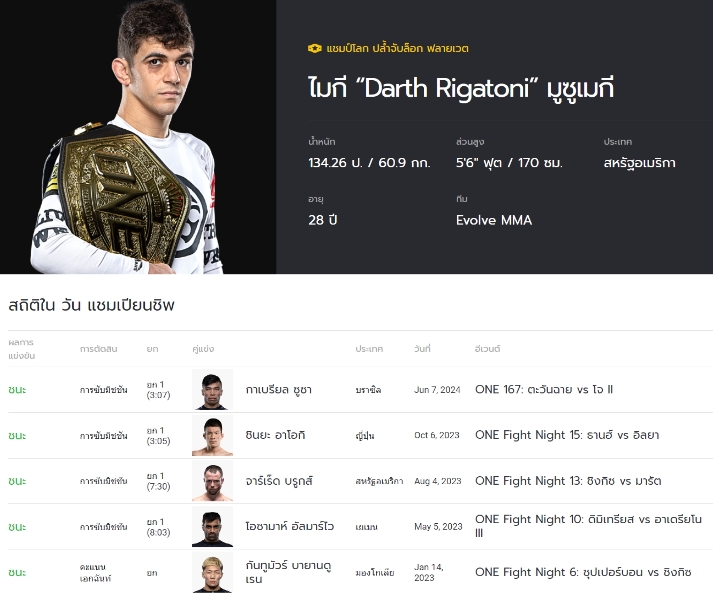Screen dimensions: 713x594
Task: Open the blond Mongolian opponent's thumbnail
Action: pos(212,573)
